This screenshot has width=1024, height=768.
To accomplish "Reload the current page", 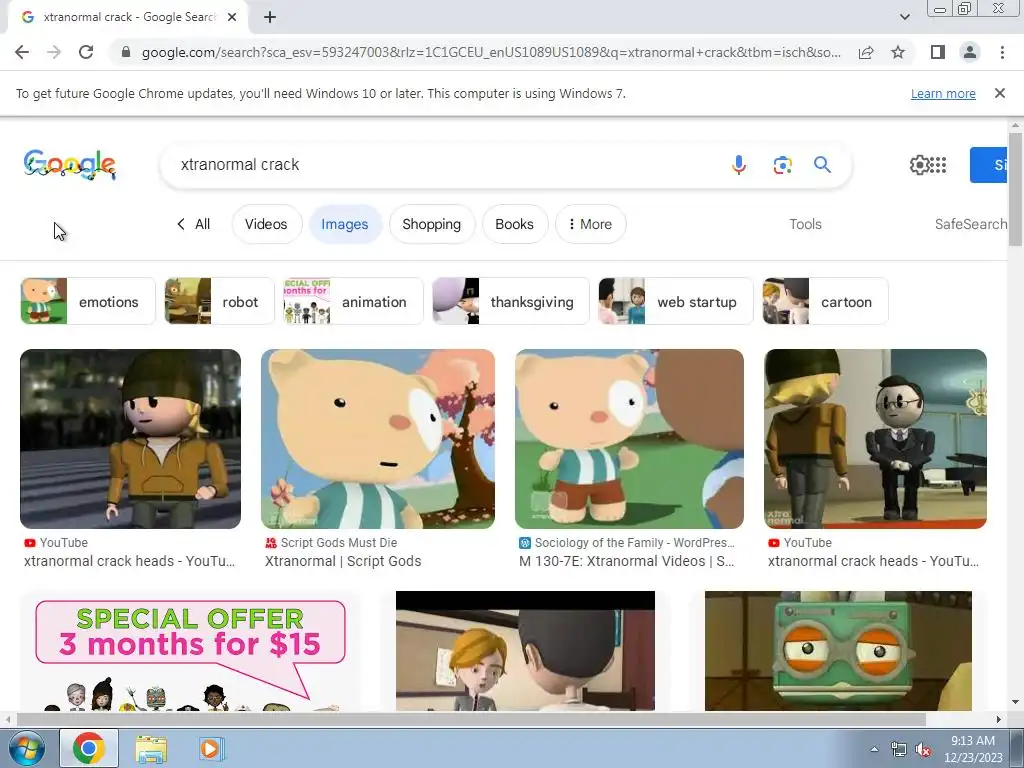I will coord(86,52).
